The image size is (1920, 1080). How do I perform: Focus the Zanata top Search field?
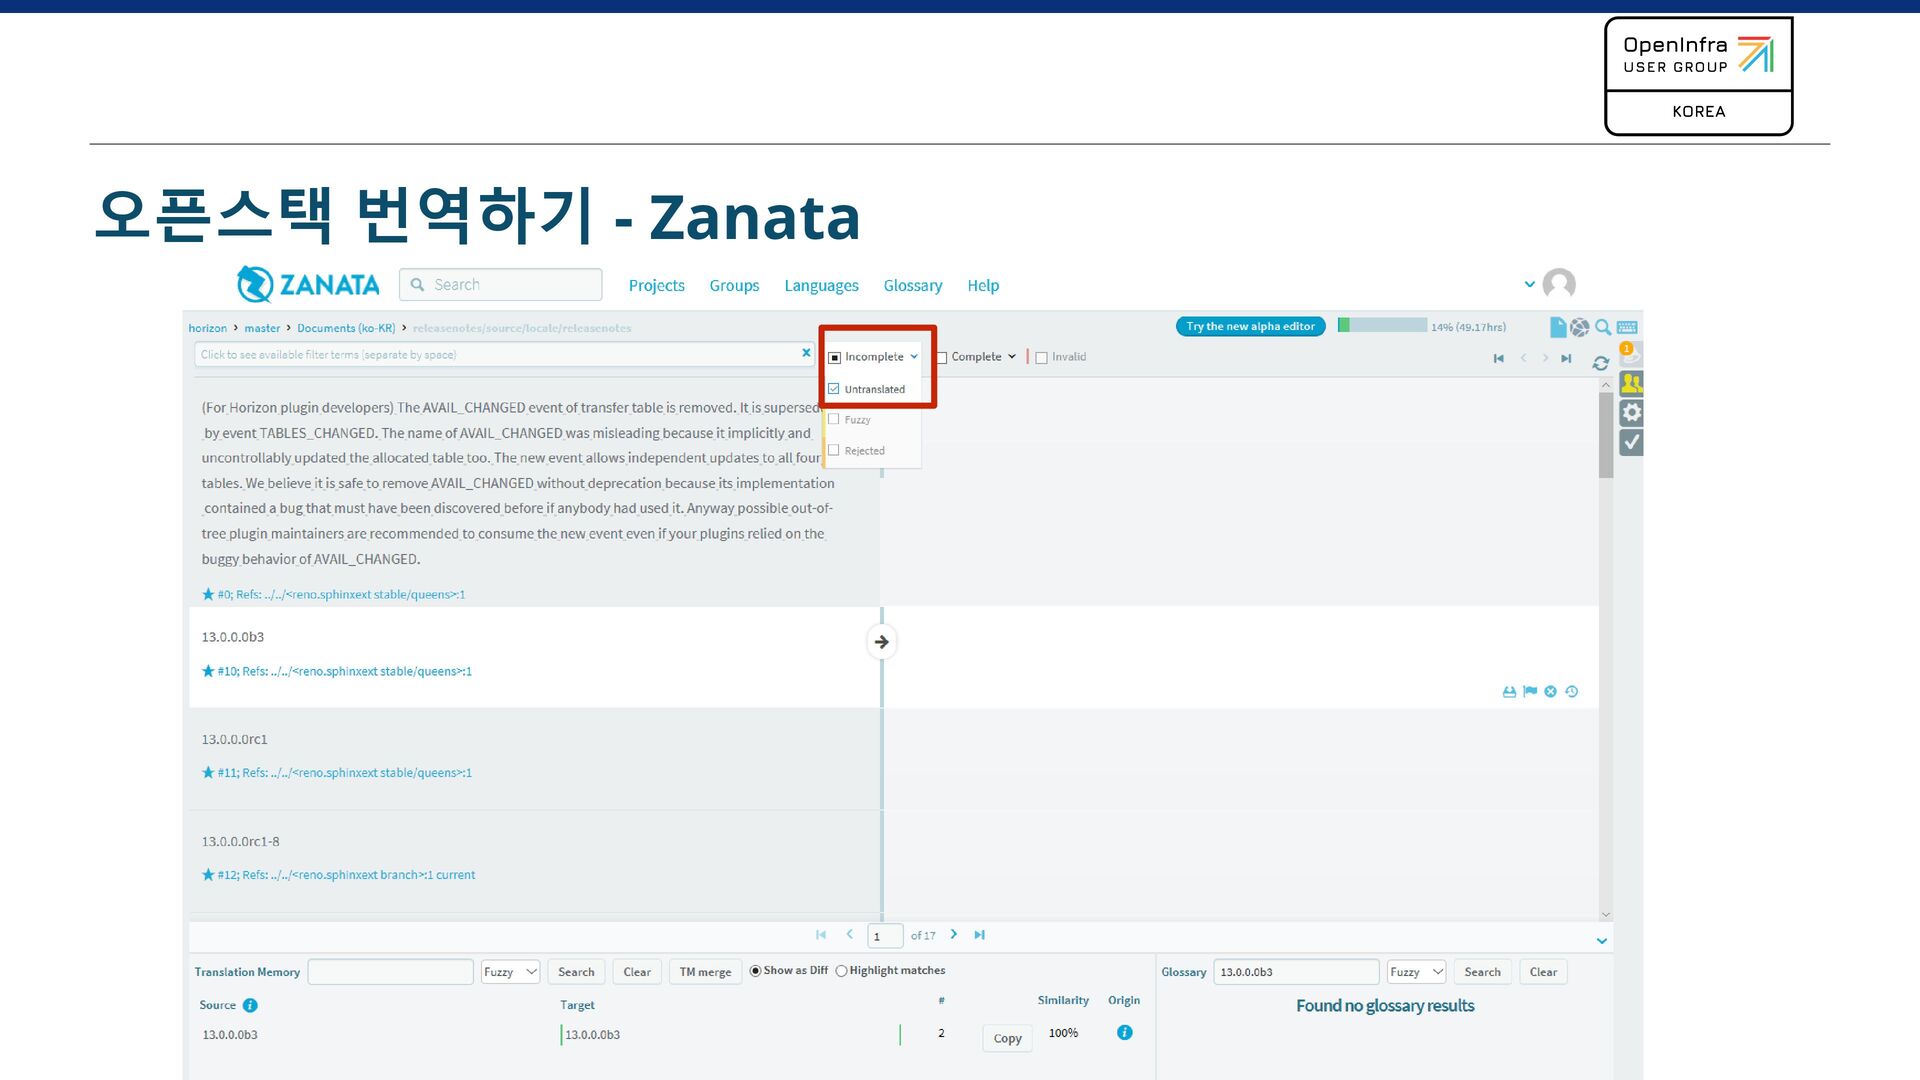(501, 285)
